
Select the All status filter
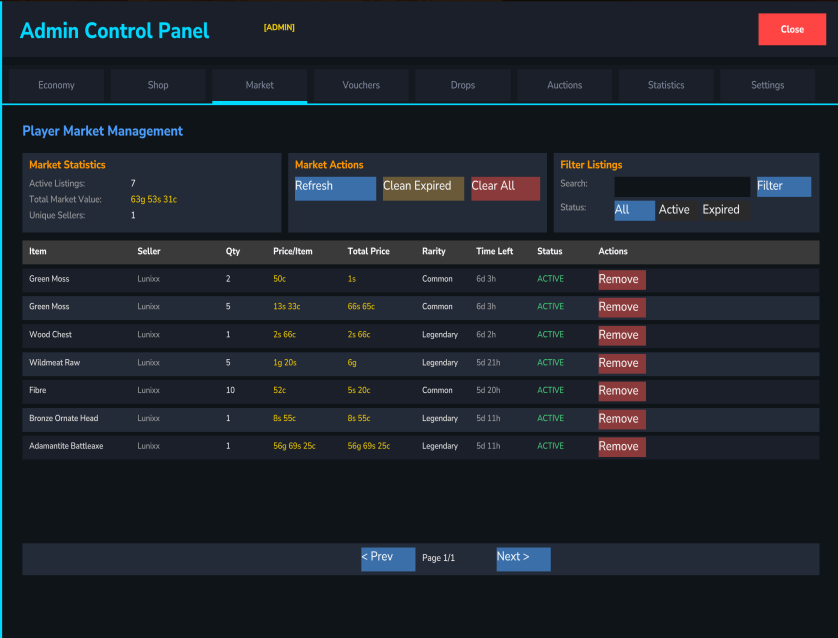(x=634, y=210)
